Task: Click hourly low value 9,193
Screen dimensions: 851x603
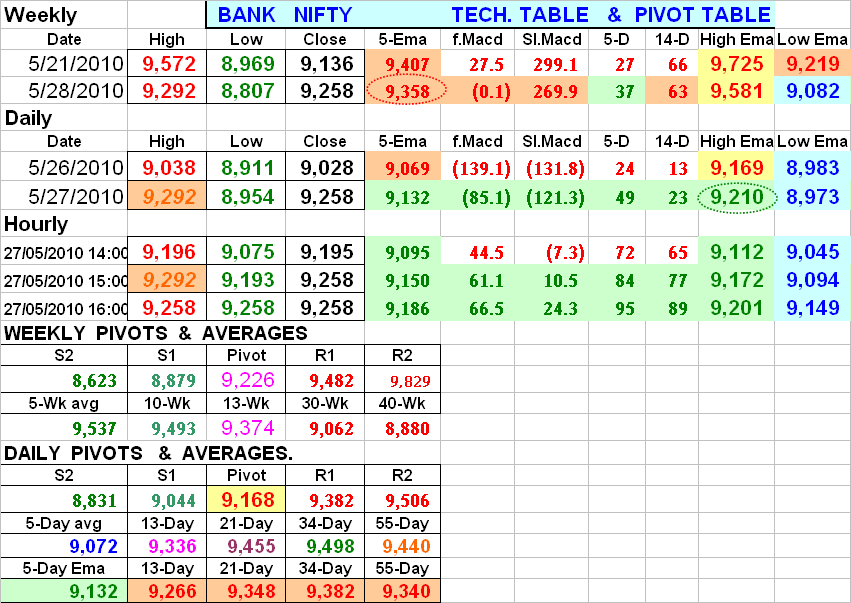Action: point(247,280)
